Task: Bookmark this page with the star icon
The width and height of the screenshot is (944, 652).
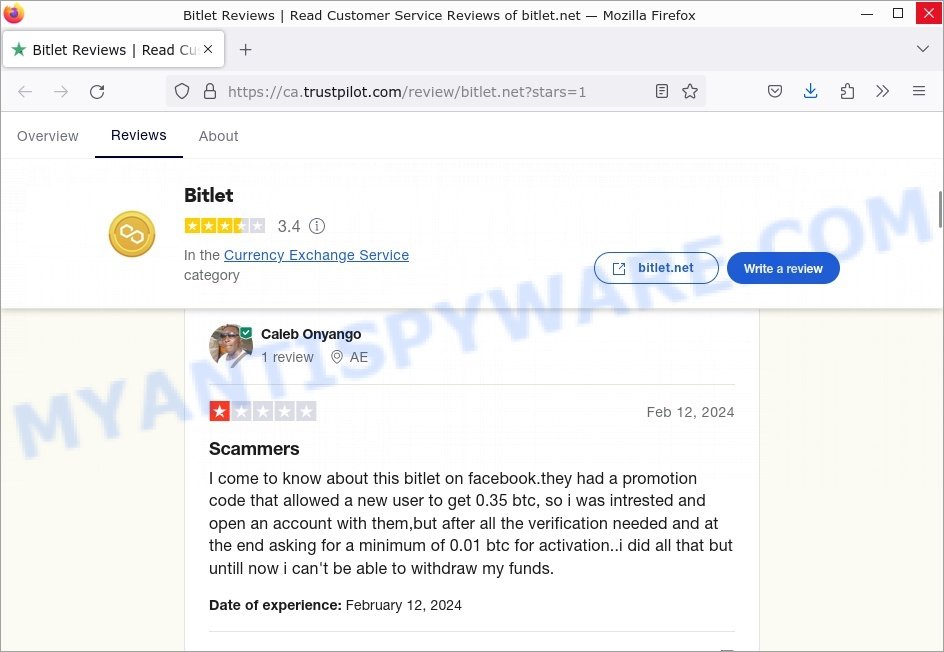Action: pos(690,92)
